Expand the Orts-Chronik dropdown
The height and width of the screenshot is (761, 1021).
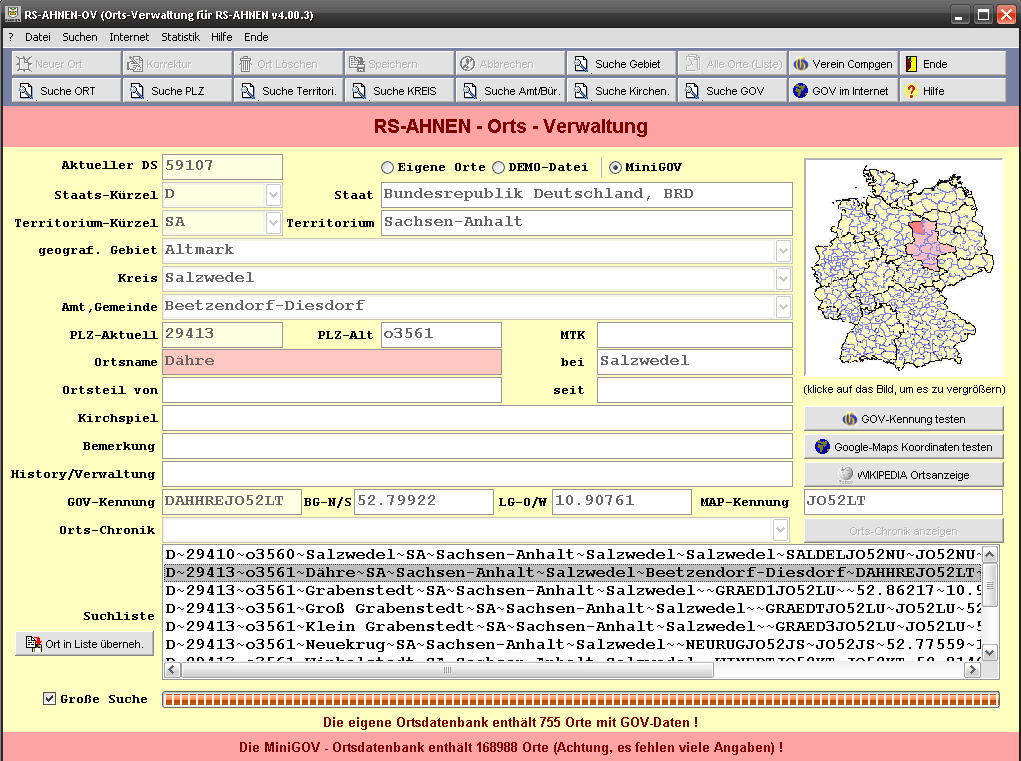pos(781,530)
